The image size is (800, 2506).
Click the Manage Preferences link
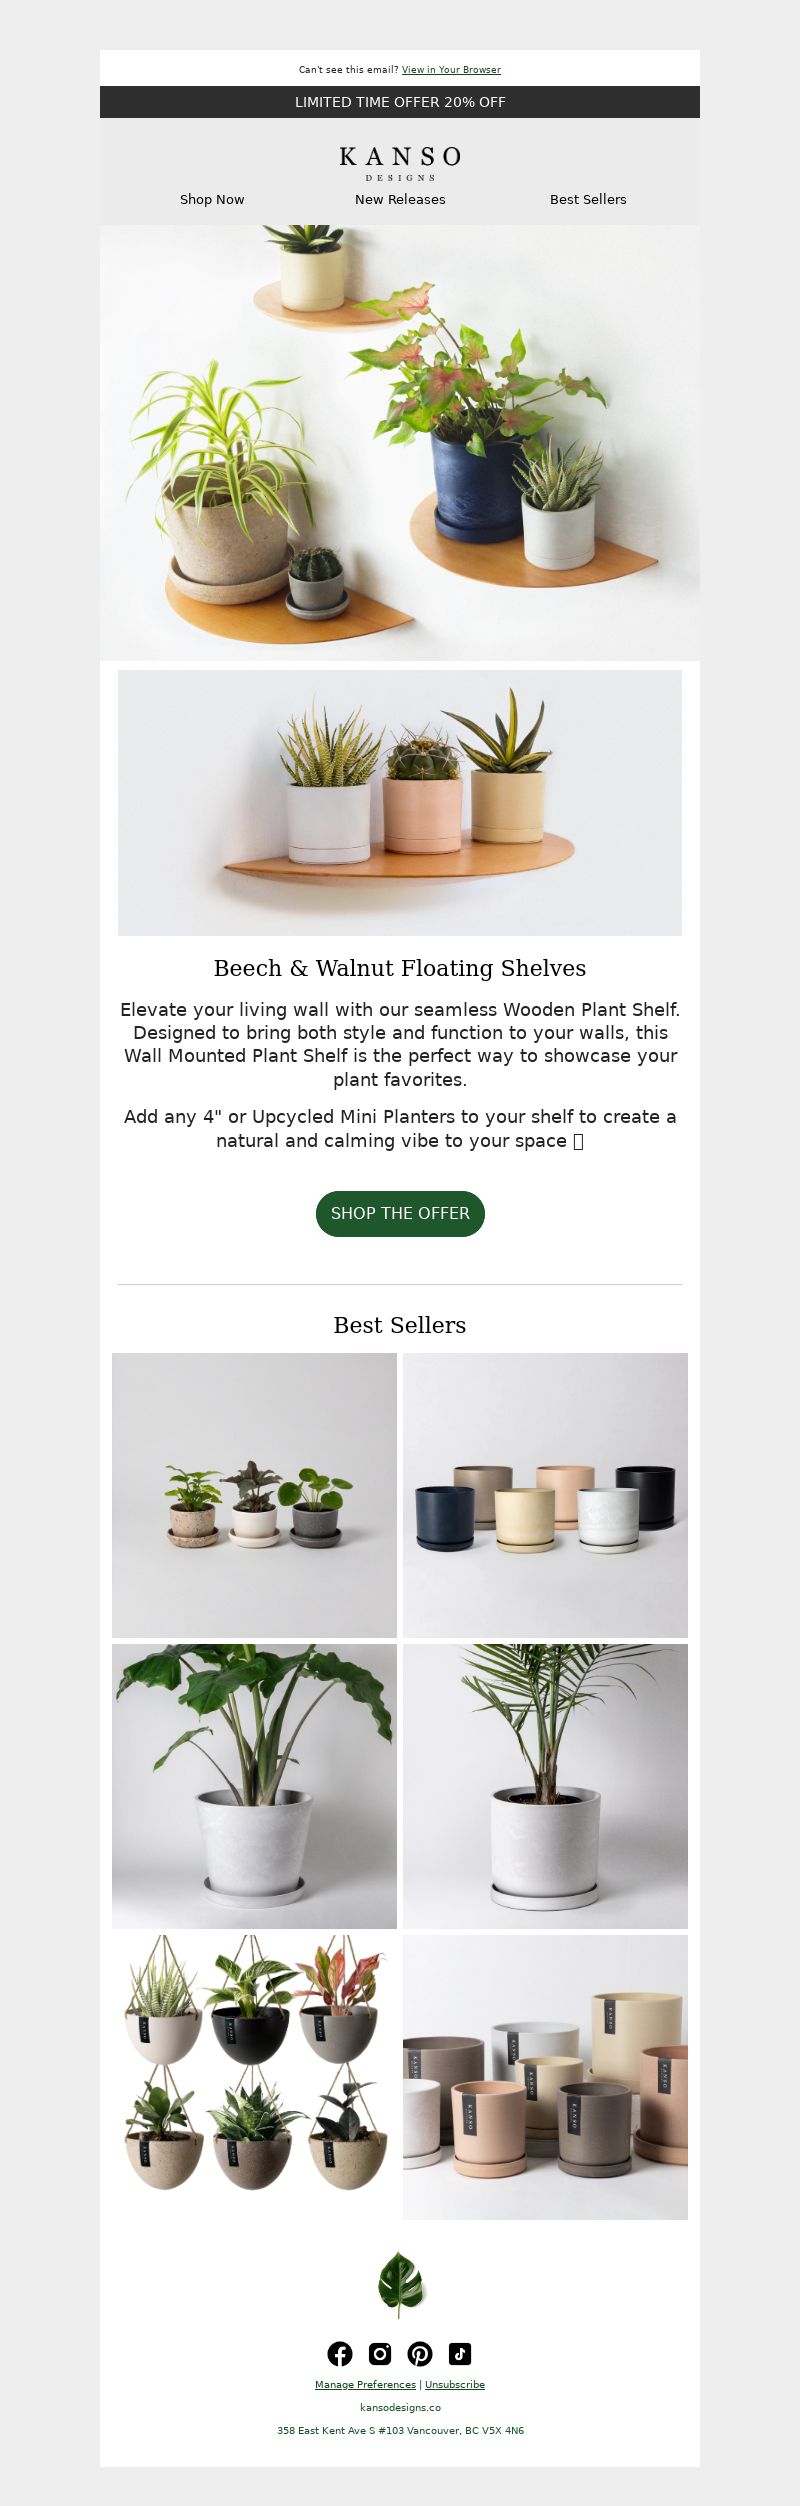click(365, 2385)
